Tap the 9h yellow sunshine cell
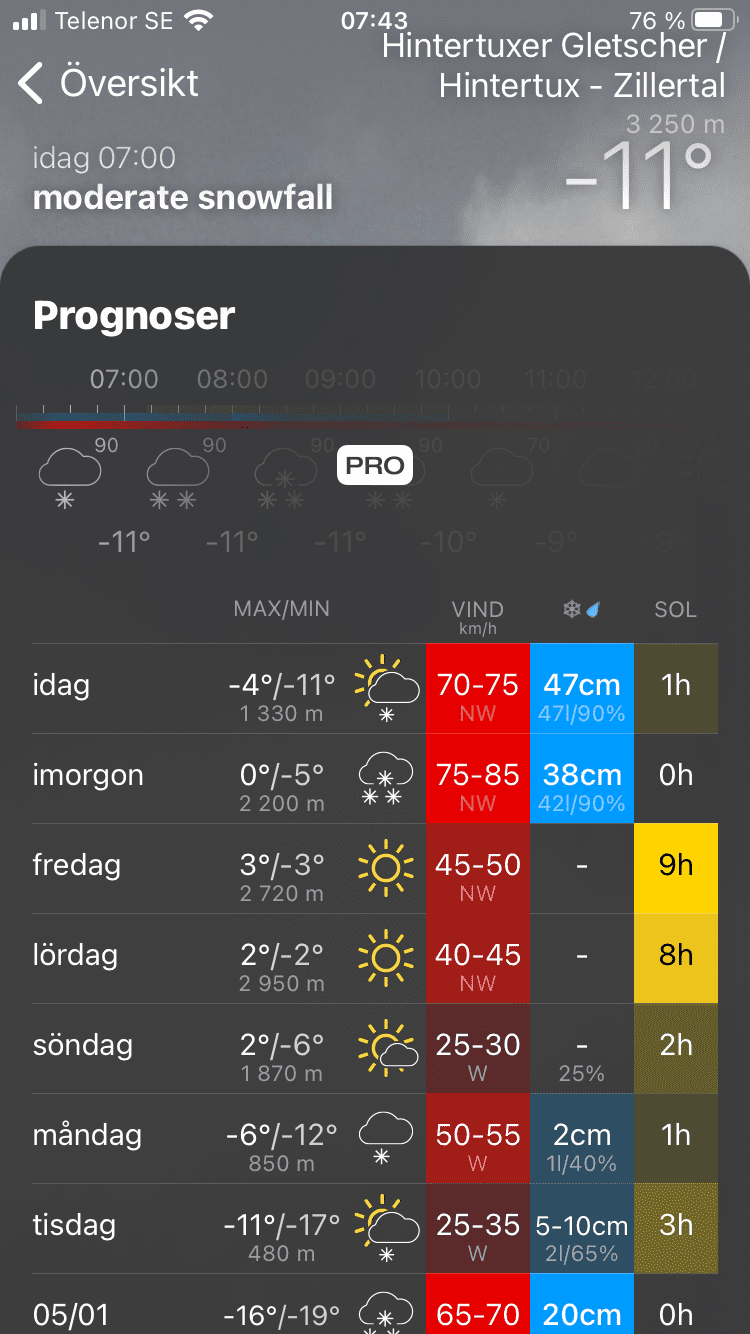Viewport: 750px width, 1334px height. point(675,868)
